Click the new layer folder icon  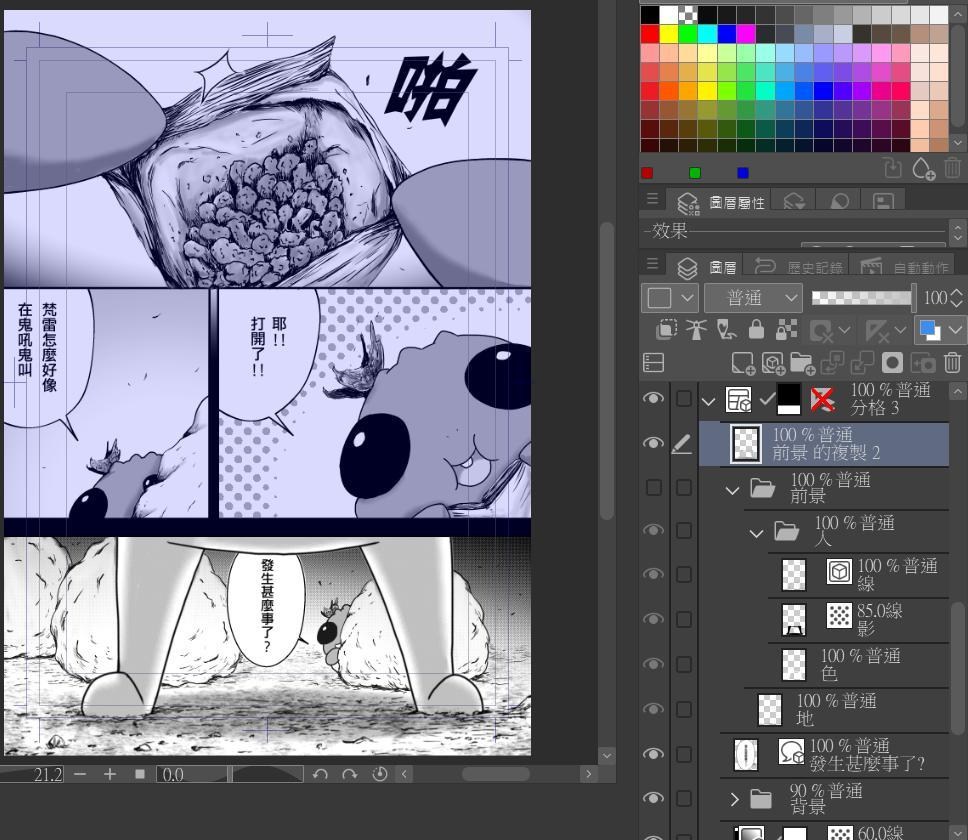[x=803, y=363]
